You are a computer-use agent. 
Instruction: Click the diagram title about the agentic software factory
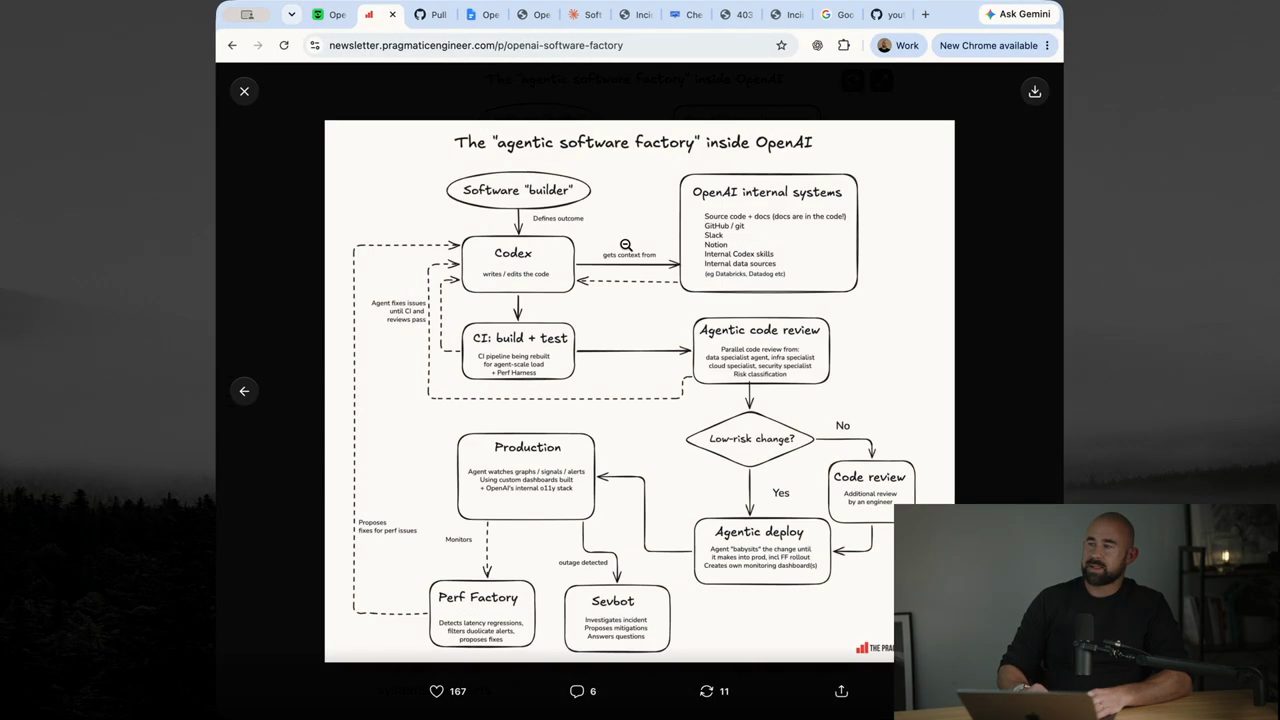(633, 142)
